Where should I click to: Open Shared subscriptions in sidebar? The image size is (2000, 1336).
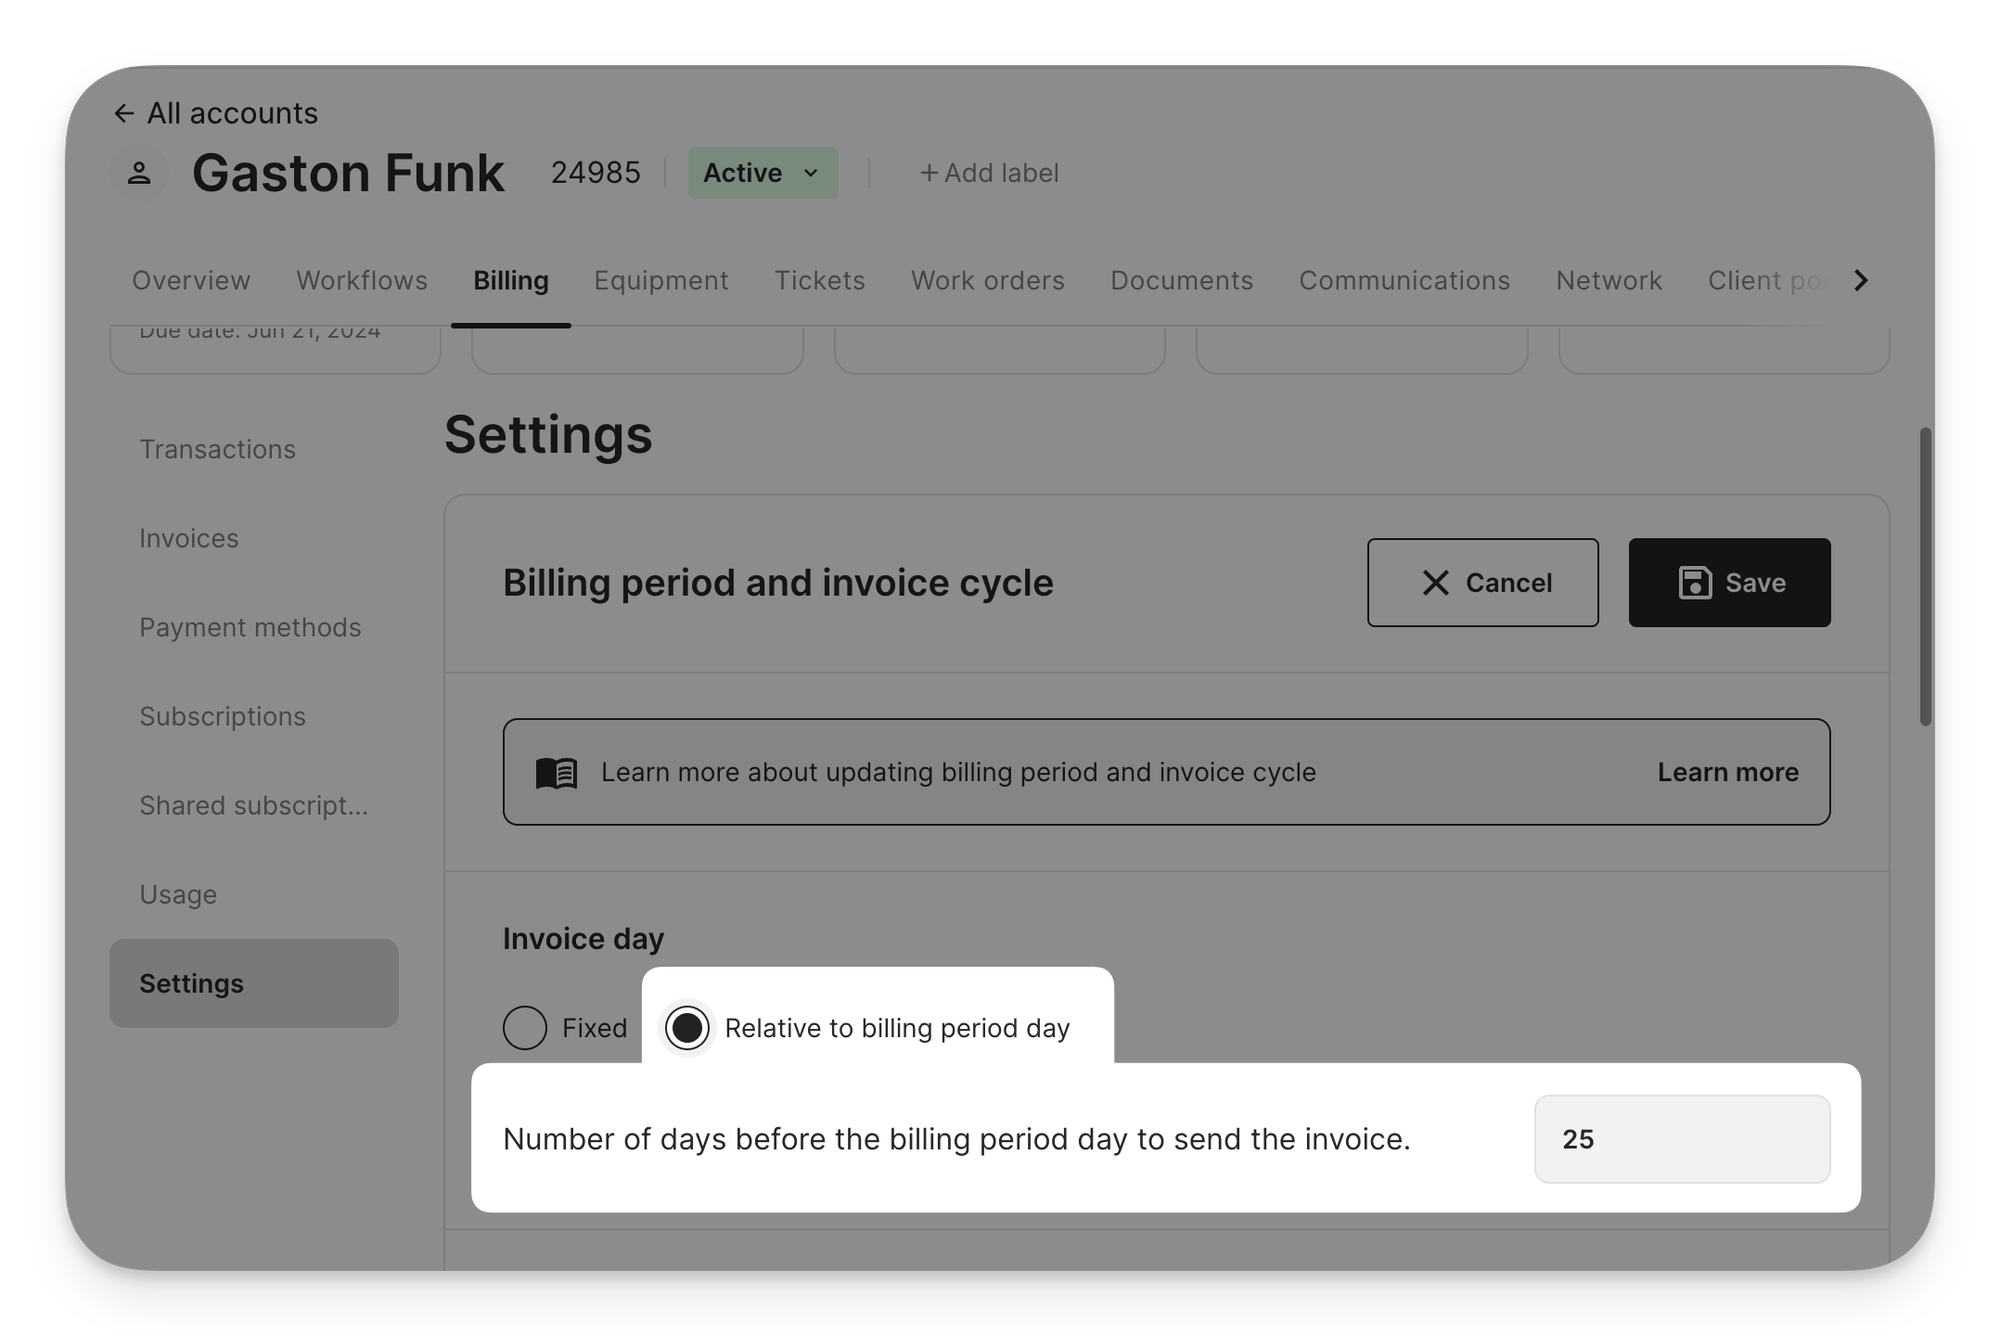pos(253,806)
